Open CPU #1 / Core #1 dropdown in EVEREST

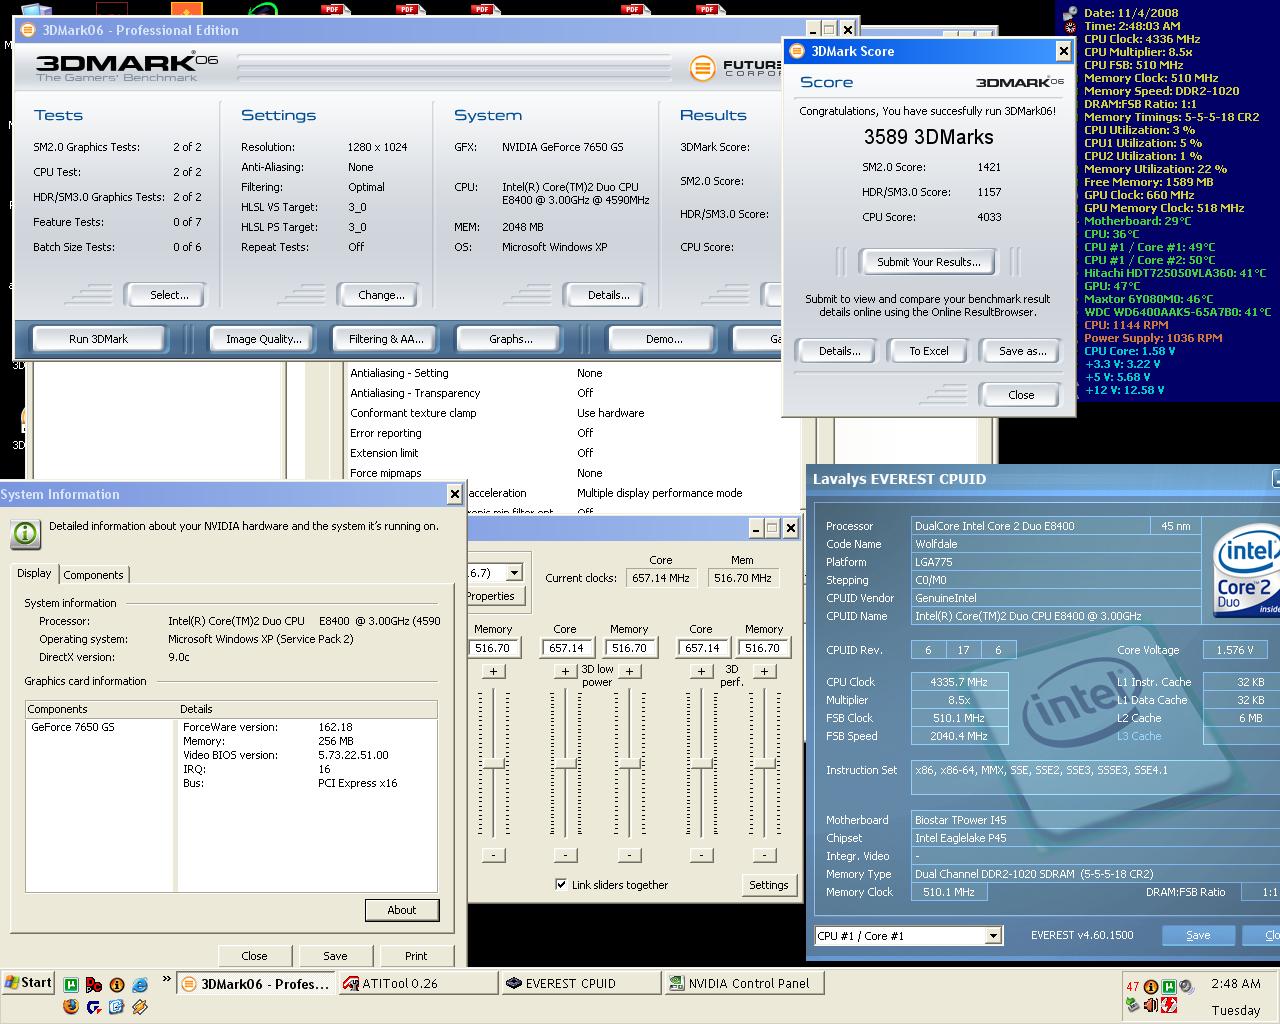[x=993, y=936]
